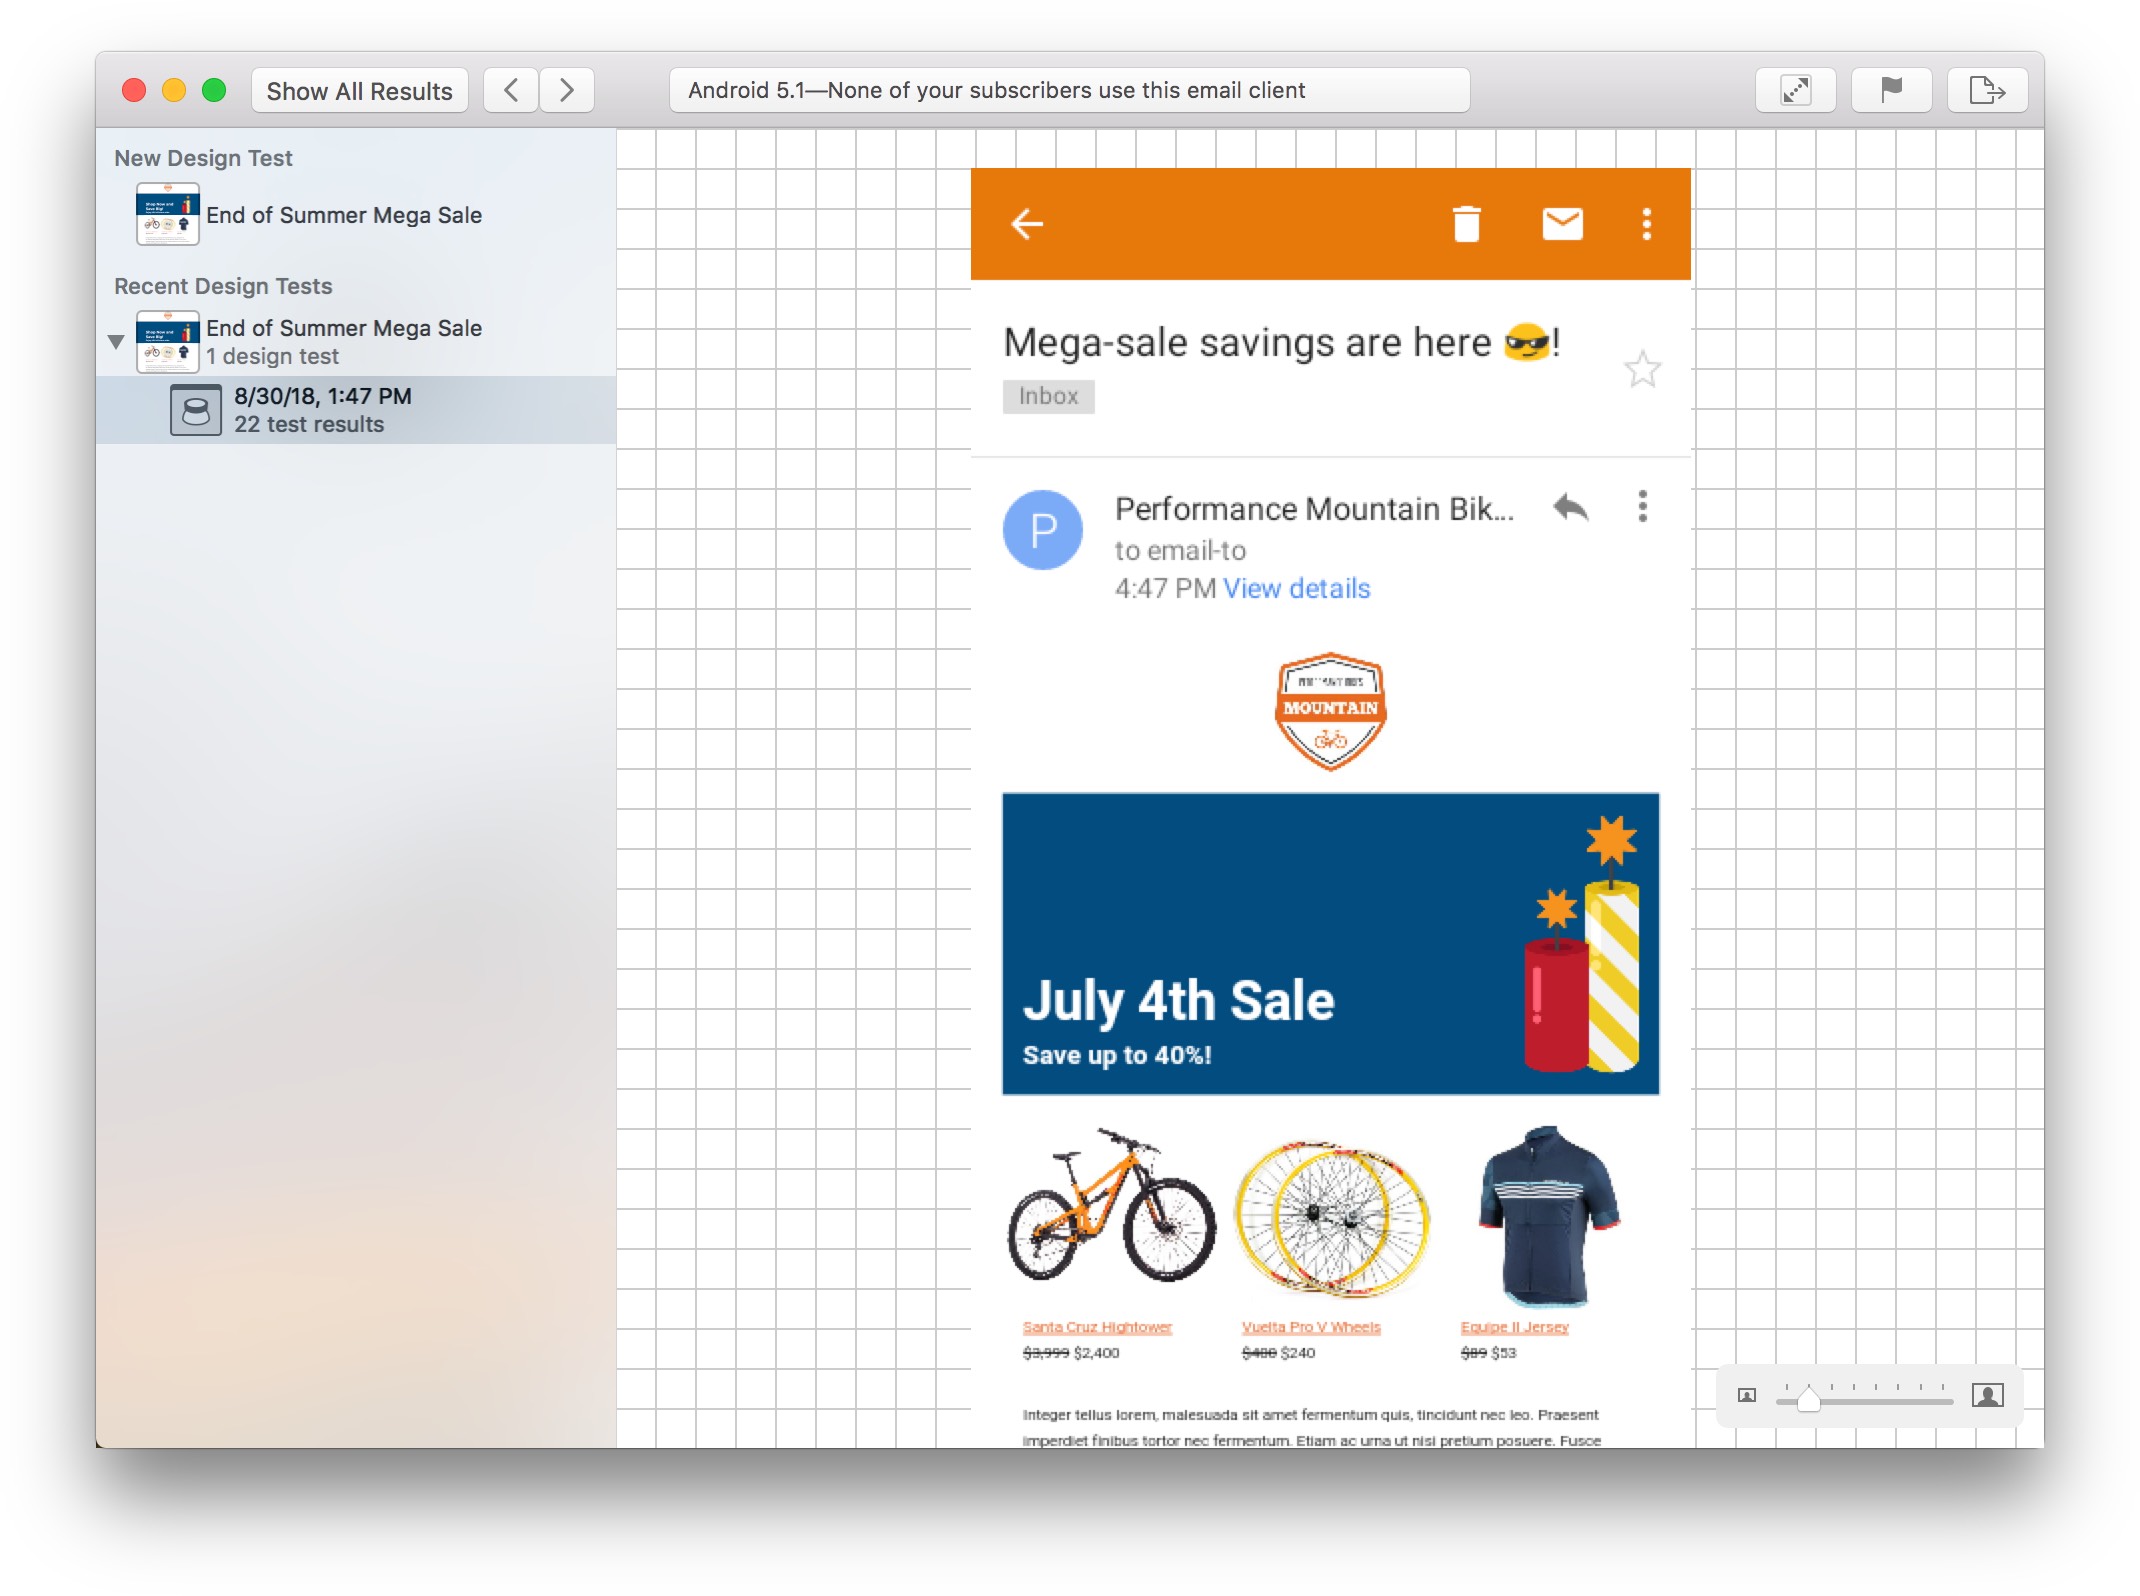This screenshot has width=2140, height=1596.
Task: Close the window with red button
Action: coord(134,91)
